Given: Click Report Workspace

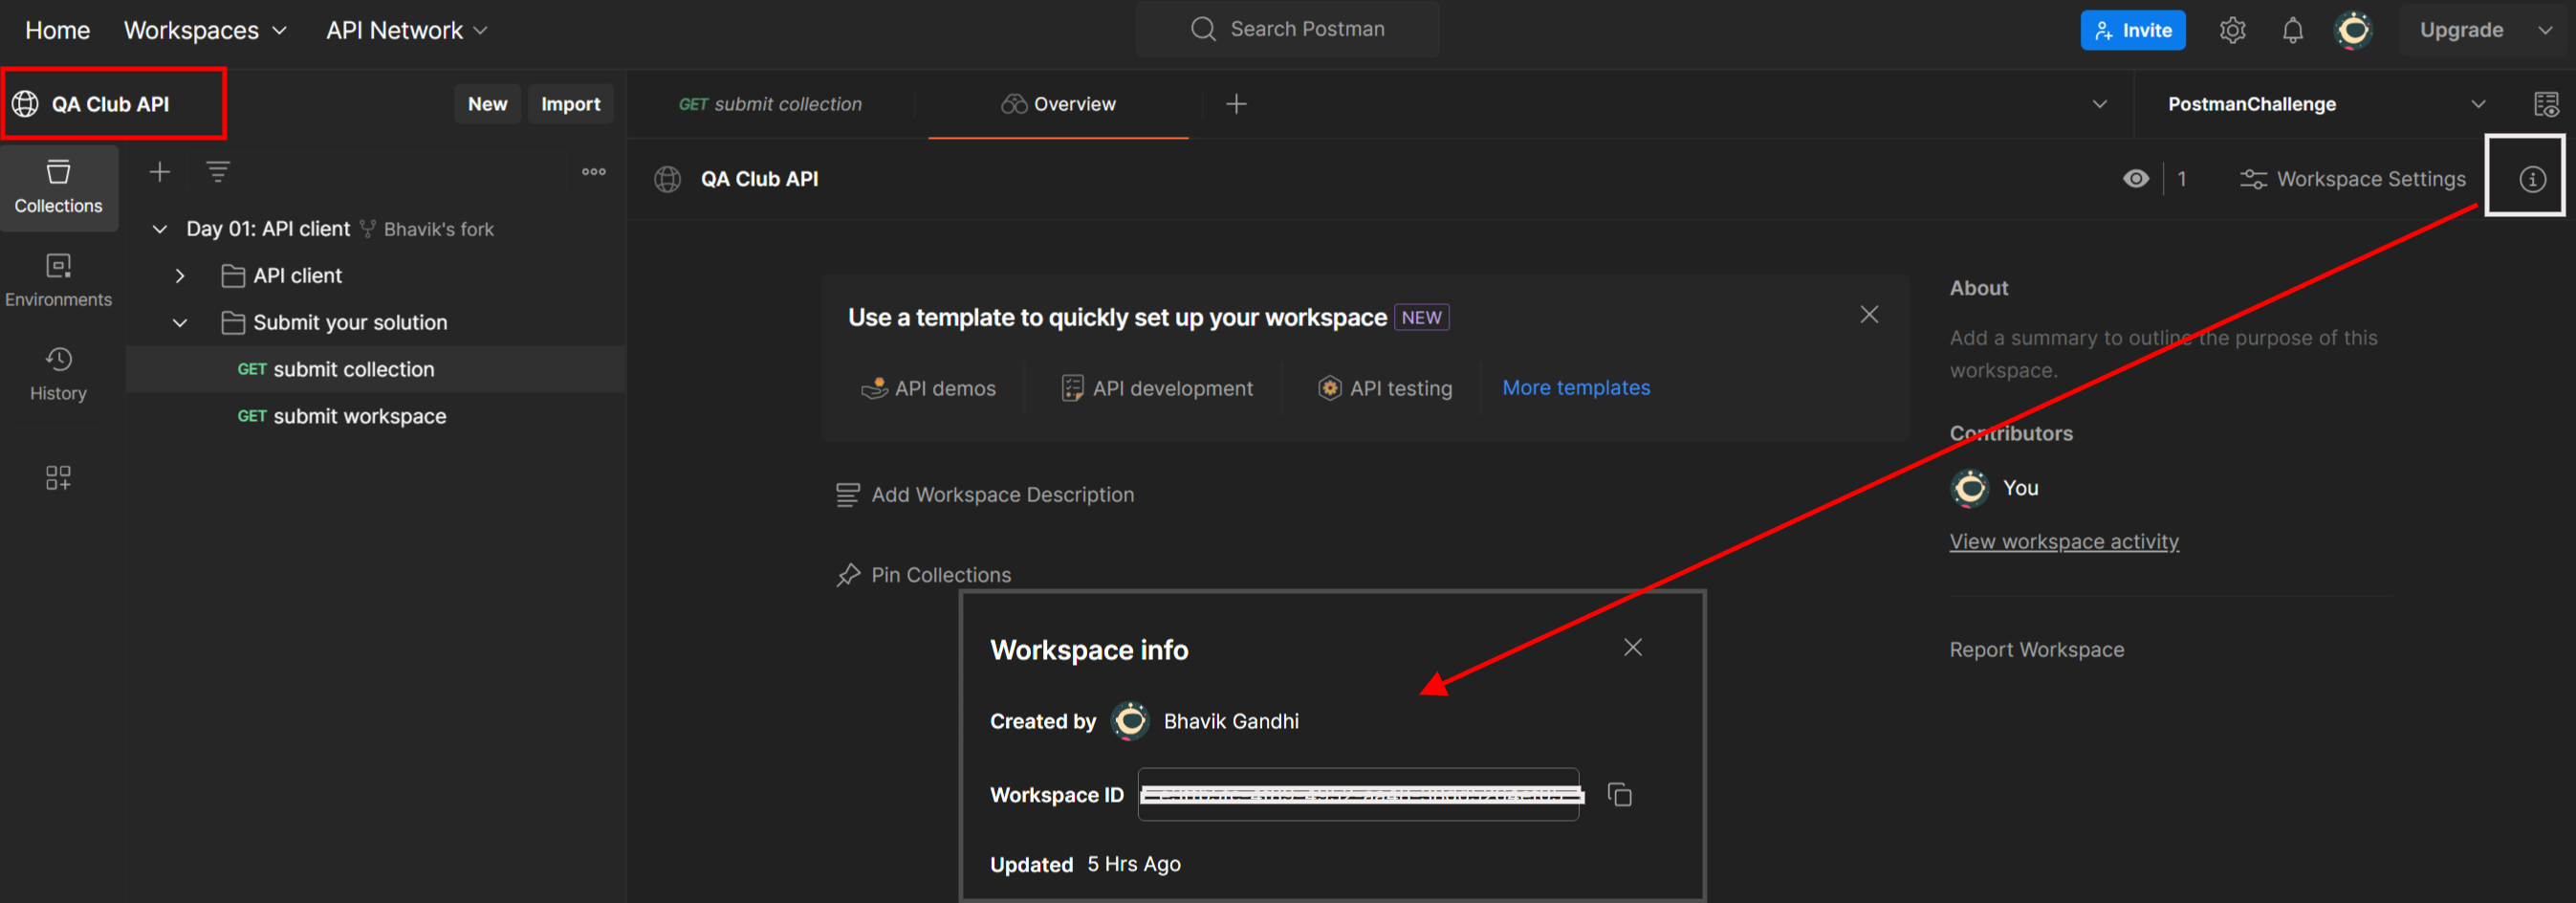Looking at the screenshot, I should (x=2036, y=650).
